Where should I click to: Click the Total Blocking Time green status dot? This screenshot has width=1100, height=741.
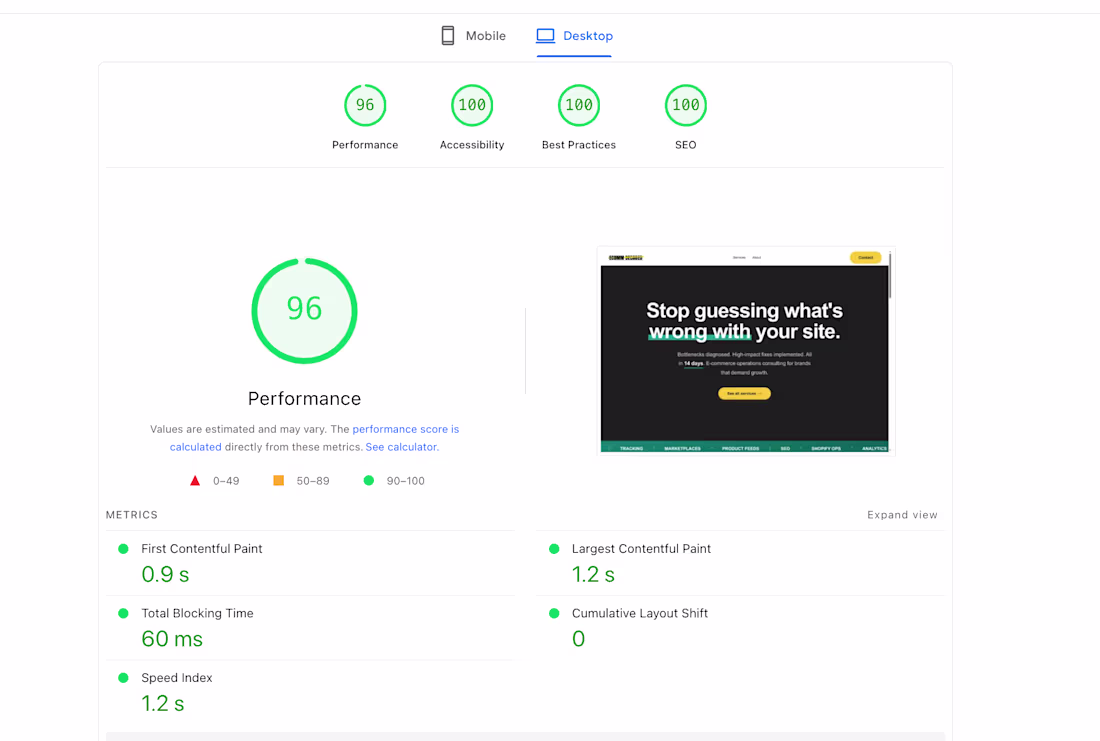click(123, 613)
